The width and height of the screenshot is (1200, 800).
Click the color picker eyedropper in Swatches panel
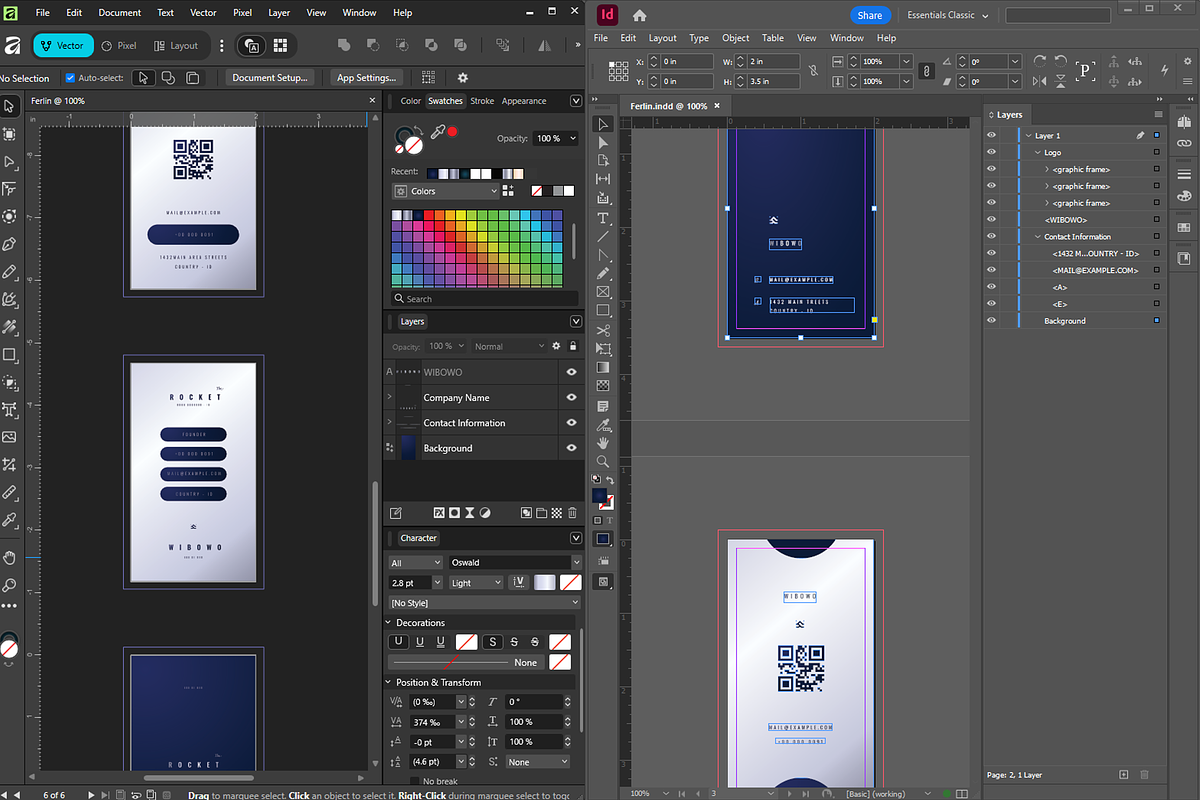click(x=437, y=132)
